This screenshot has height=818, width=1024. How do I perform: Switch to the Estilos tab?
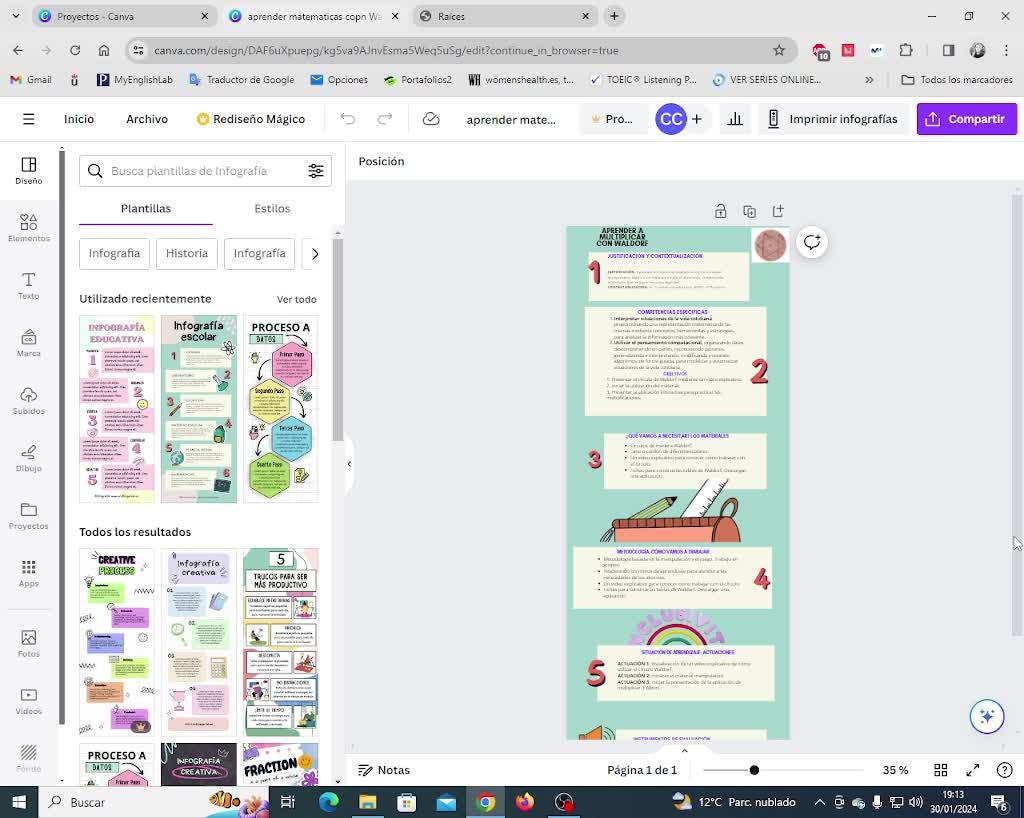tap(272, 208)
